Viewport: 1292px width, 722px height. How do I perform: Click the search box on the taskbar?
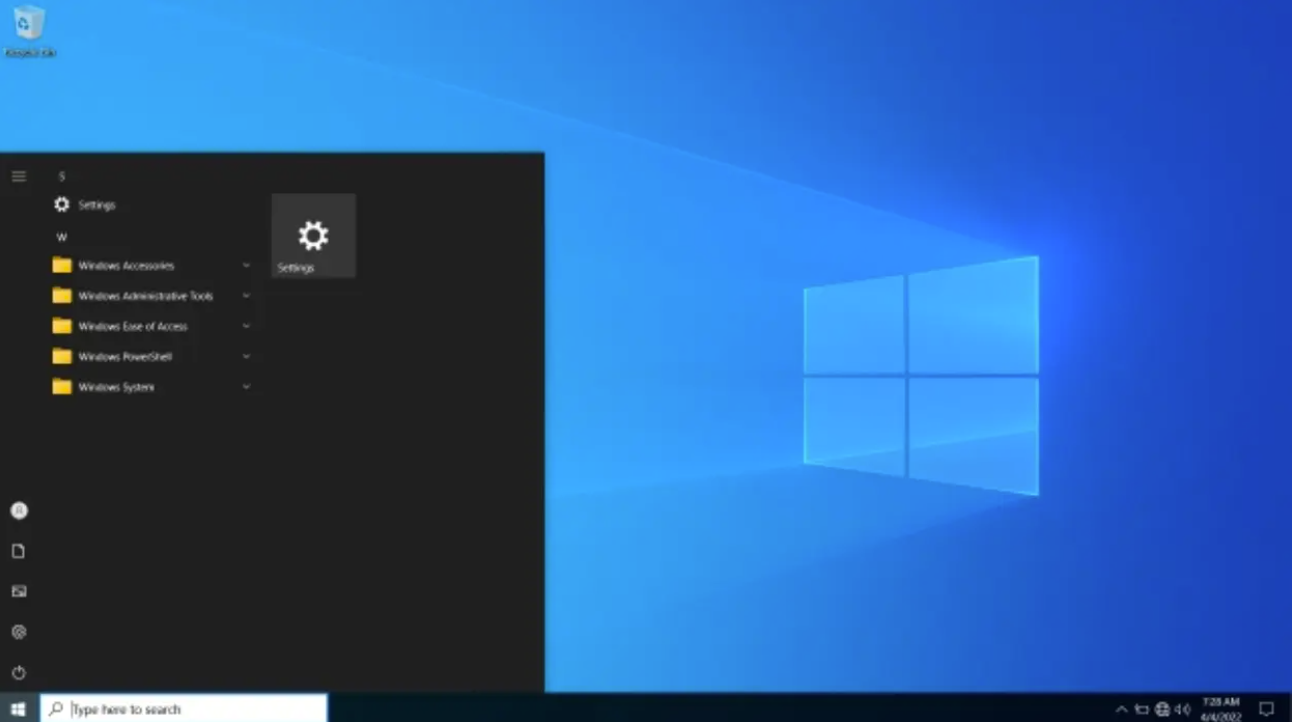tap(185, 708)
